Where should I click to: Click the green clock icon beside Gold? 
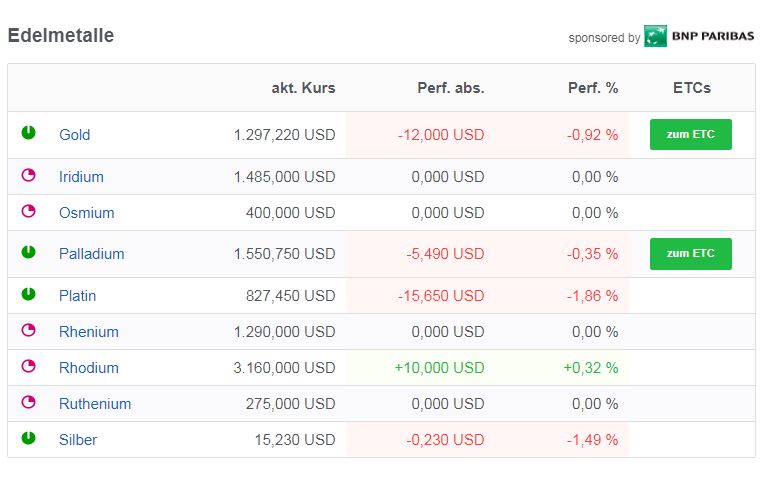pos(29,132)
